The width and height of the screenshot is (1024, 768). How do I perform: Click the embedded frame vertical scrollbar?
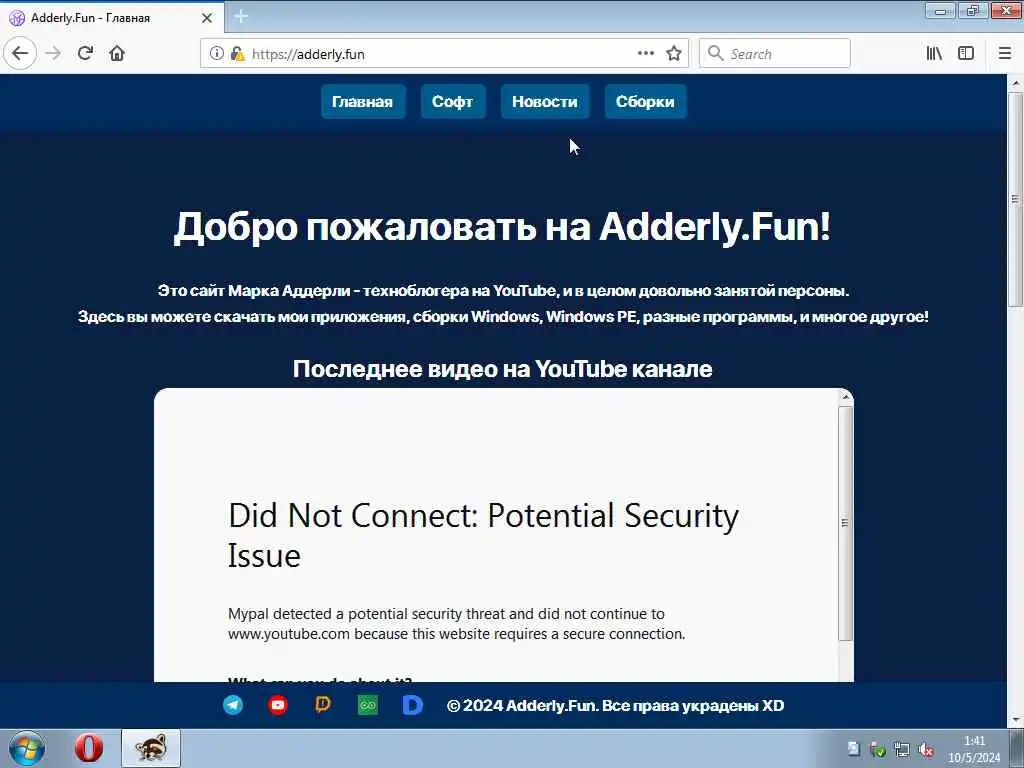click(845, 522)
